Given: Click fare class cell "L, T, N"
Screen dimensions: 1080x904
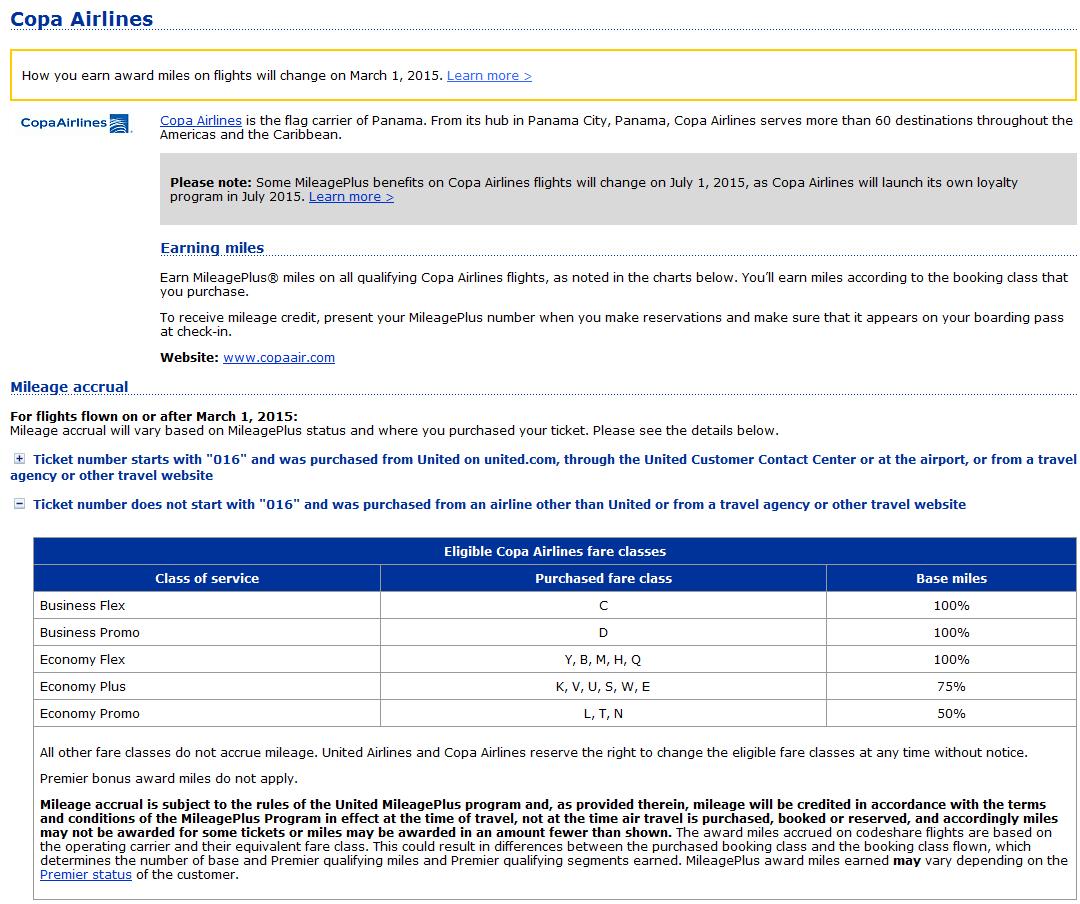Looking at the screenshot, I should click(x=603, y=714).
